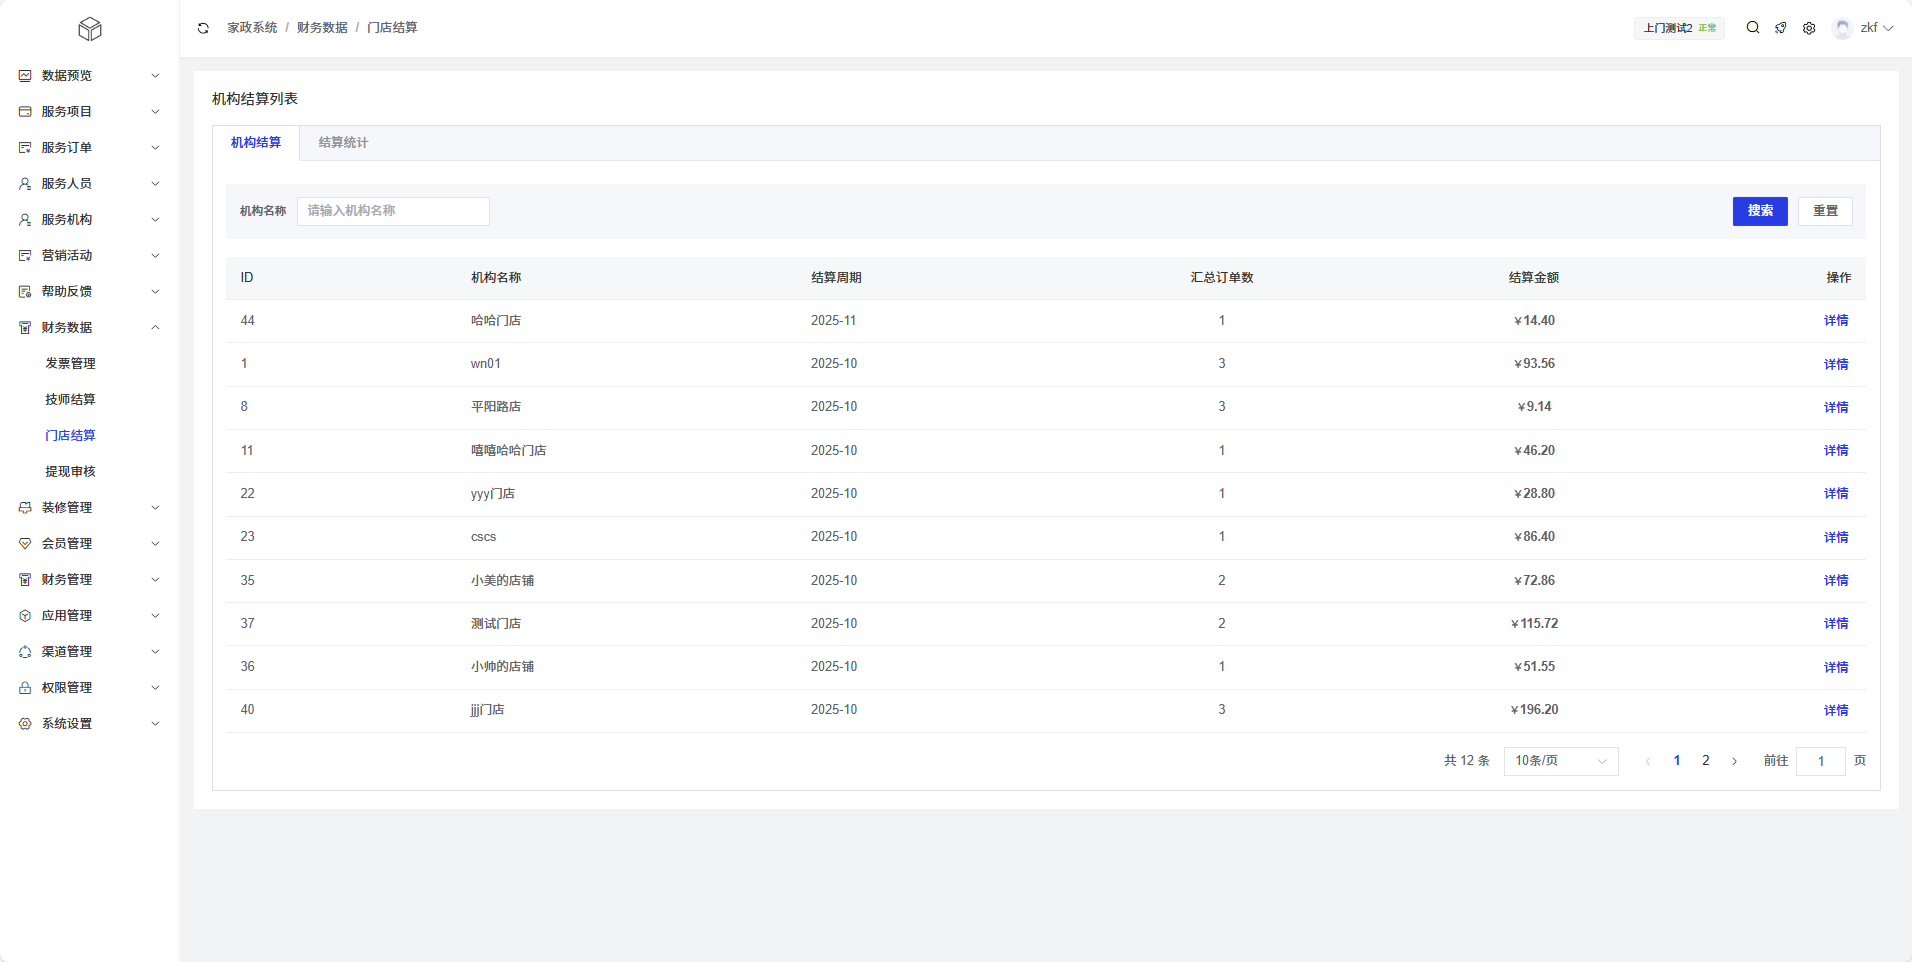This screenshot has width=1912, height=962.
Task: Click the rocket icon in the header
Action: 1781,28
